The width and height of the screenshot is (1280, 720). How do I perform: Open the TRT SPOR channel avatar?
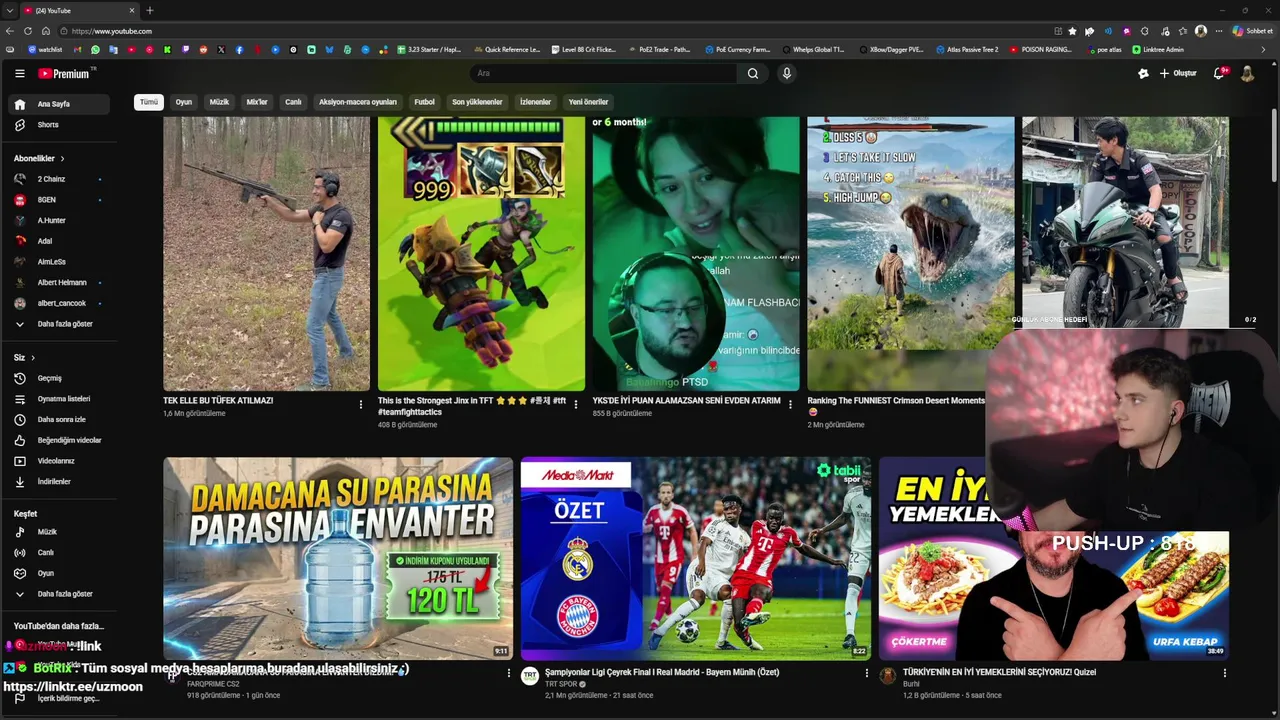click(x=530, y=676)
